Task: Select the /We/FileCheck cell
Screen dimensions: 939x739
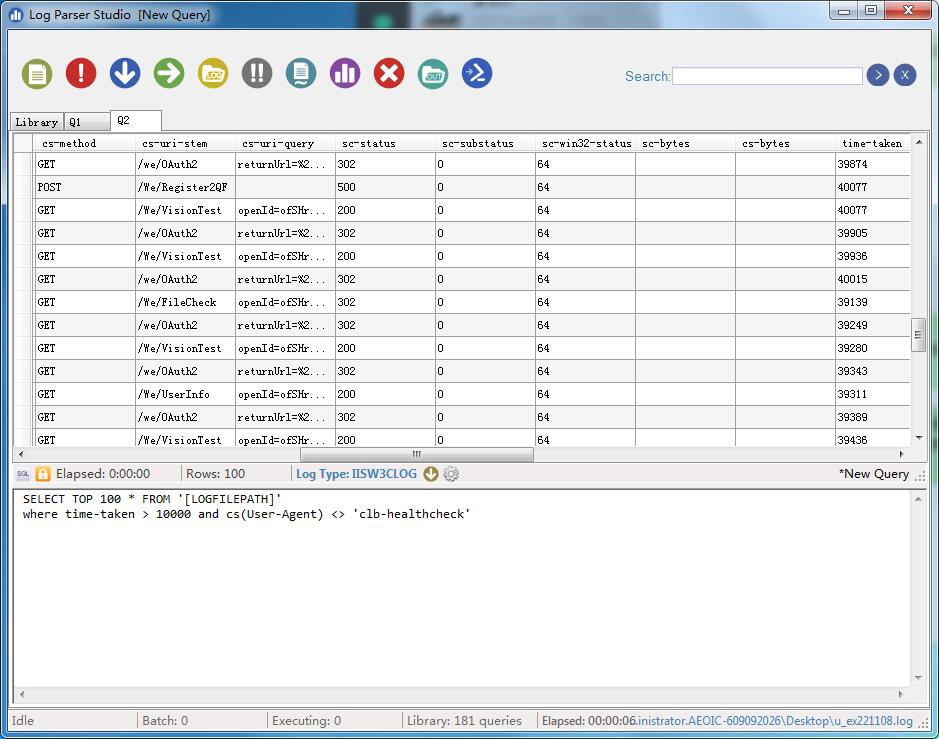Action: pos(185,302)
